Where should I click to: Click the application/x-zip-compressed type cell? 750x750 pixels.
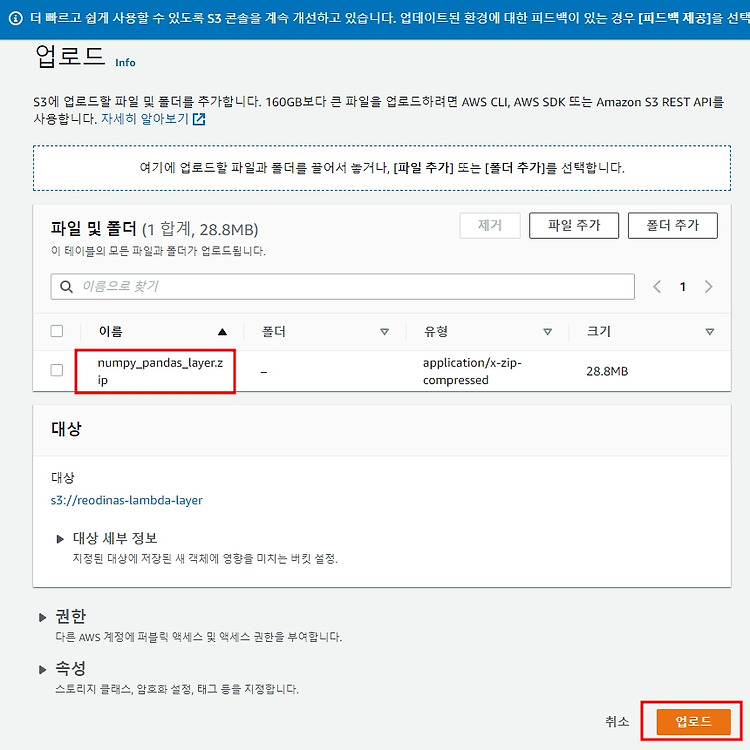[472, 371]
